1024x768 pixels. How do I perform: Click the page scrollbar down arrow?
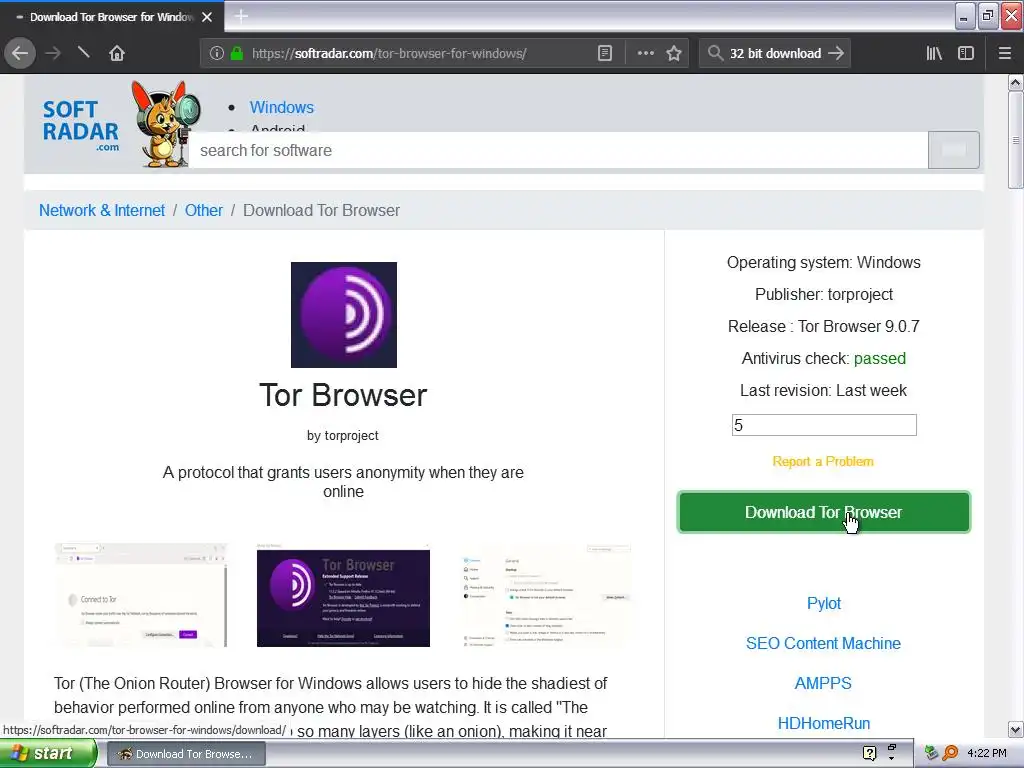tap(1016, 729)
